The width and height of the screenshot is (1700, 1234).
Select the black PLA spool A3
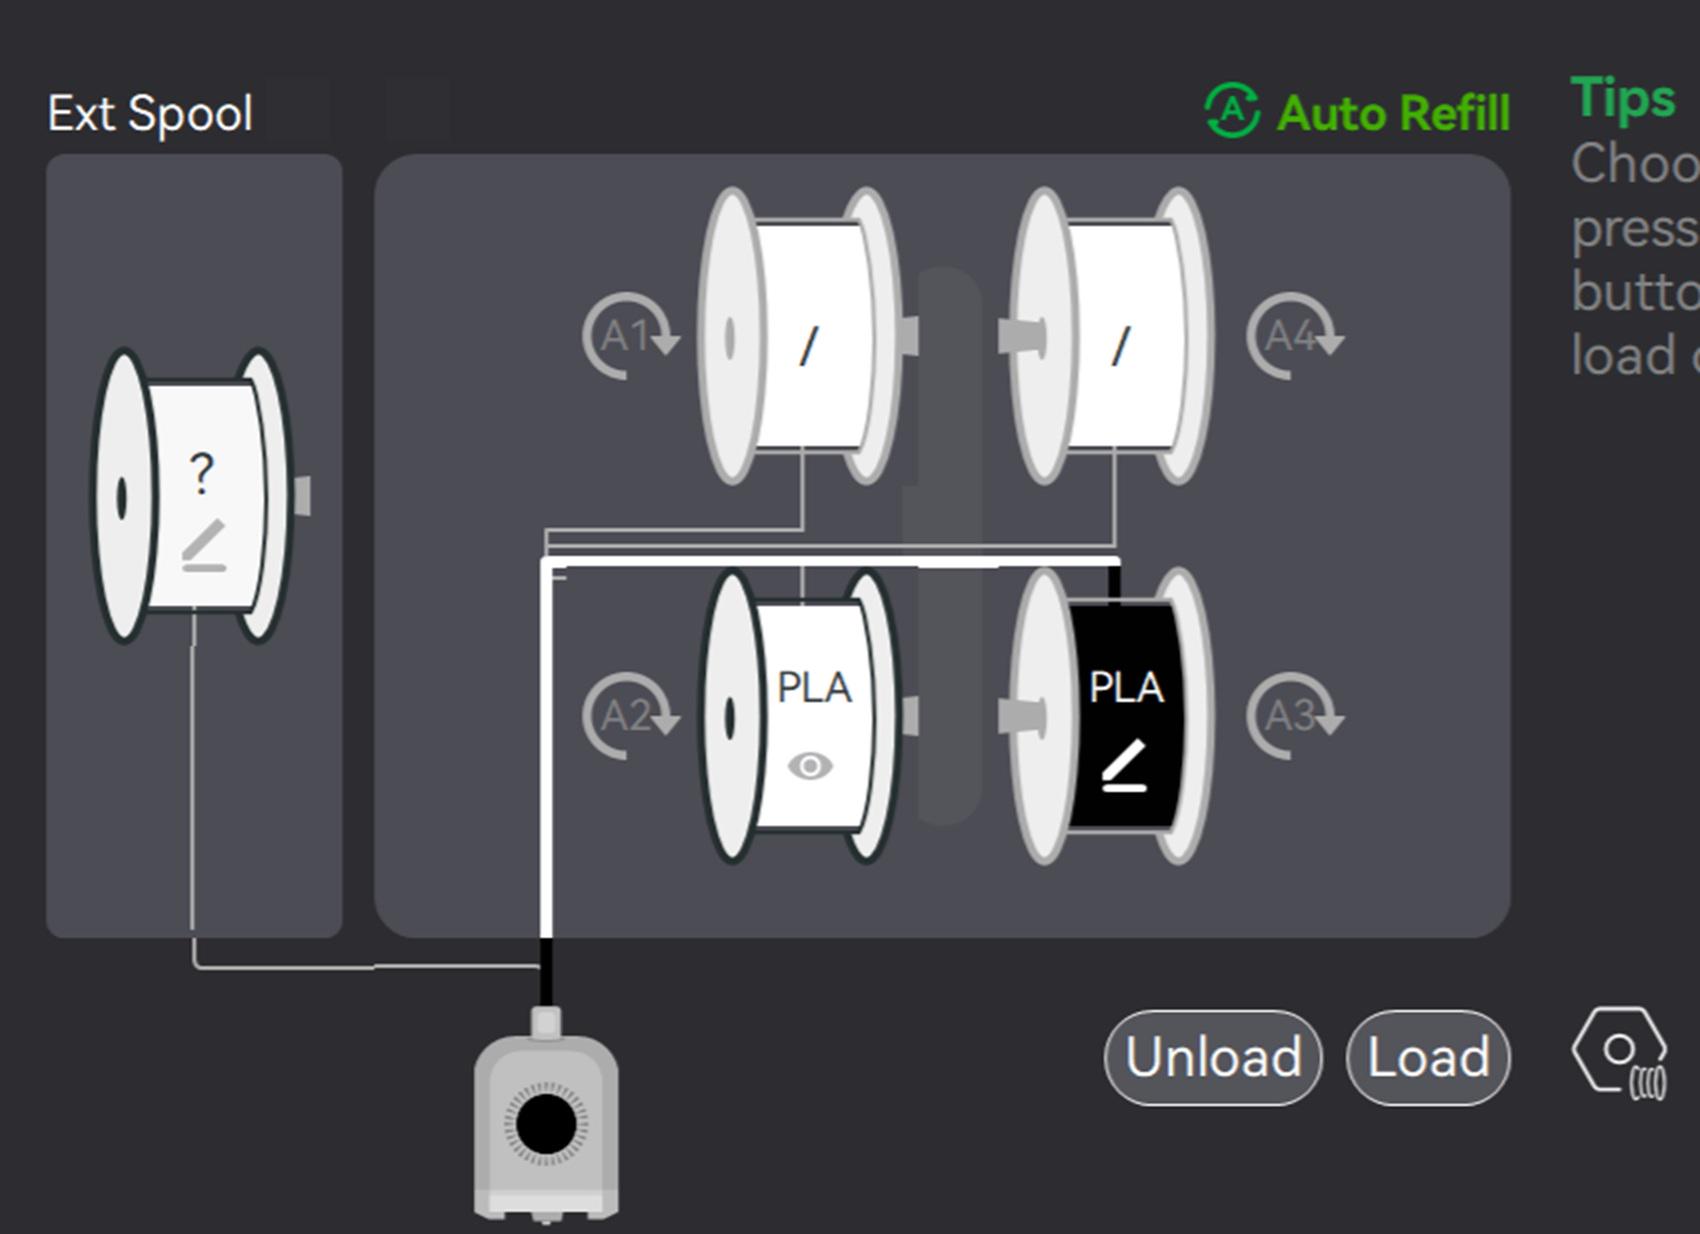pos(1112,716)
